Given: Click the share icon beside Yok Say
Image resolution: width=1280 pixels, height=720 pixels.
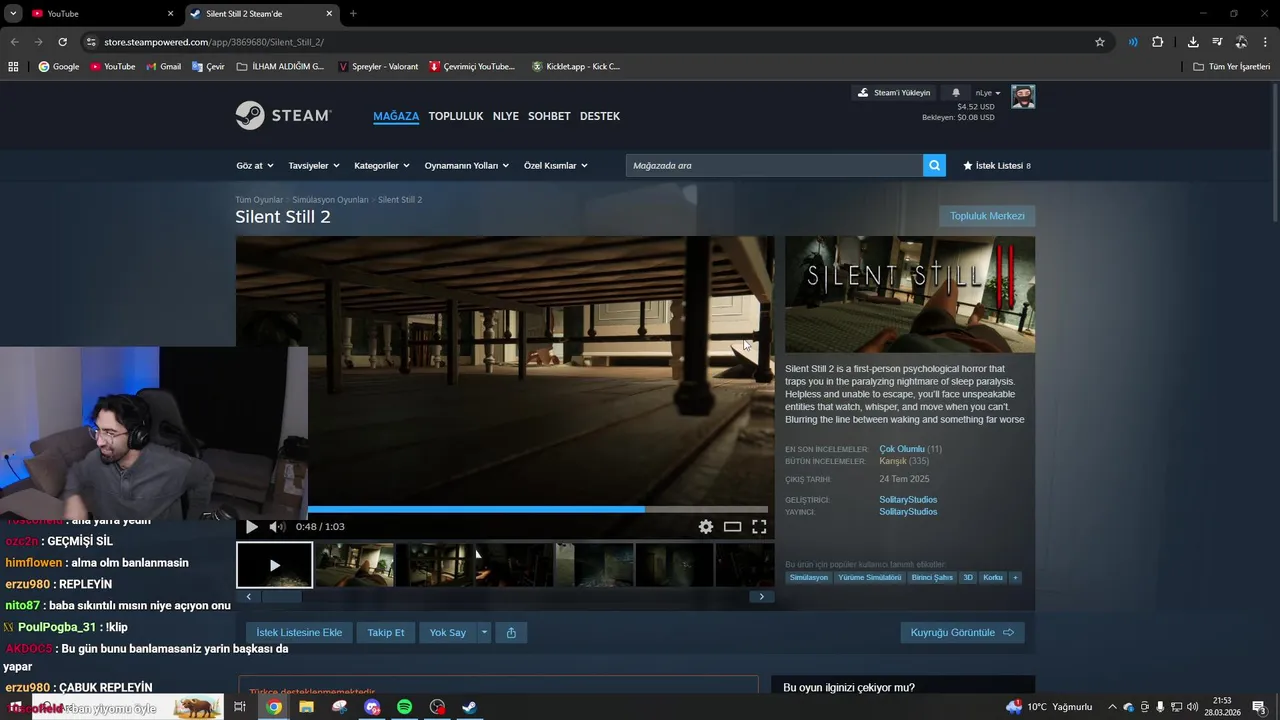Looking at the screenshot, I should (x=511, y=633).
